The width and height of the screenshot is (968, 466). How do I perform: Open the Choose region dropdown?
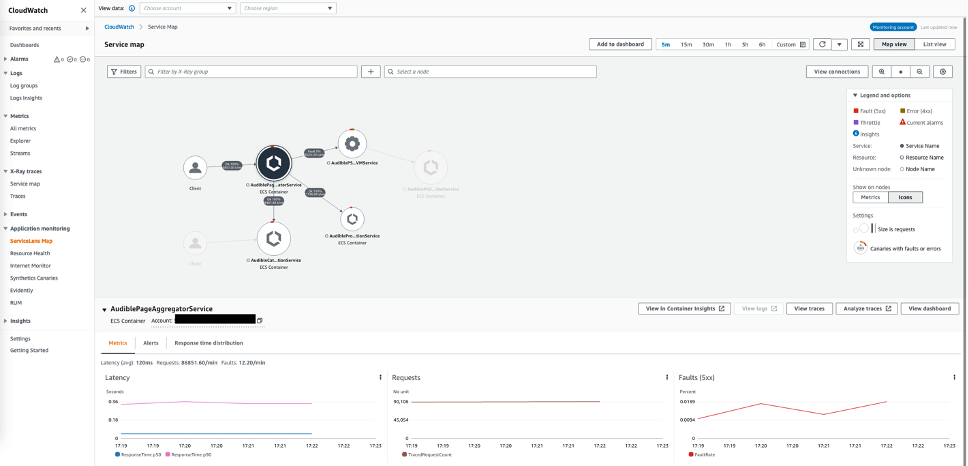288,9
